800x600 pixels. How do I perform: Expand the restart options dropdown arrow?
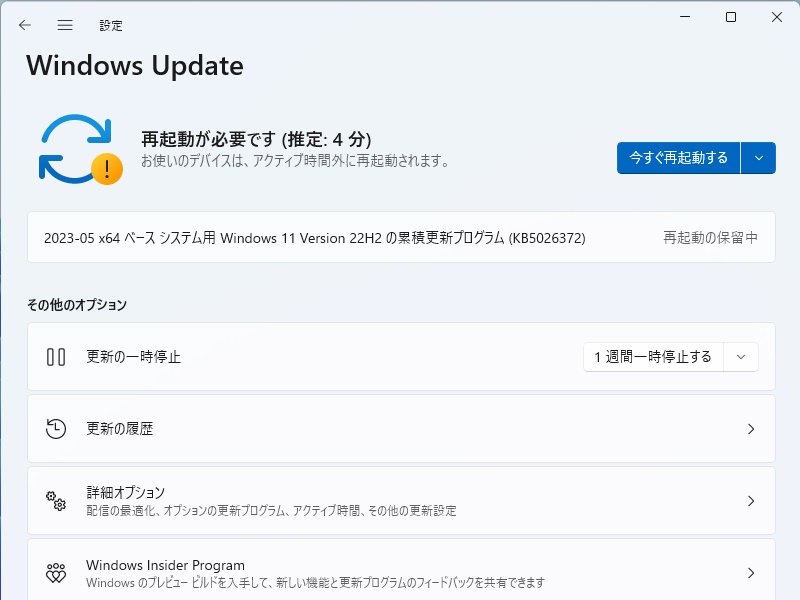click(758, 158)
